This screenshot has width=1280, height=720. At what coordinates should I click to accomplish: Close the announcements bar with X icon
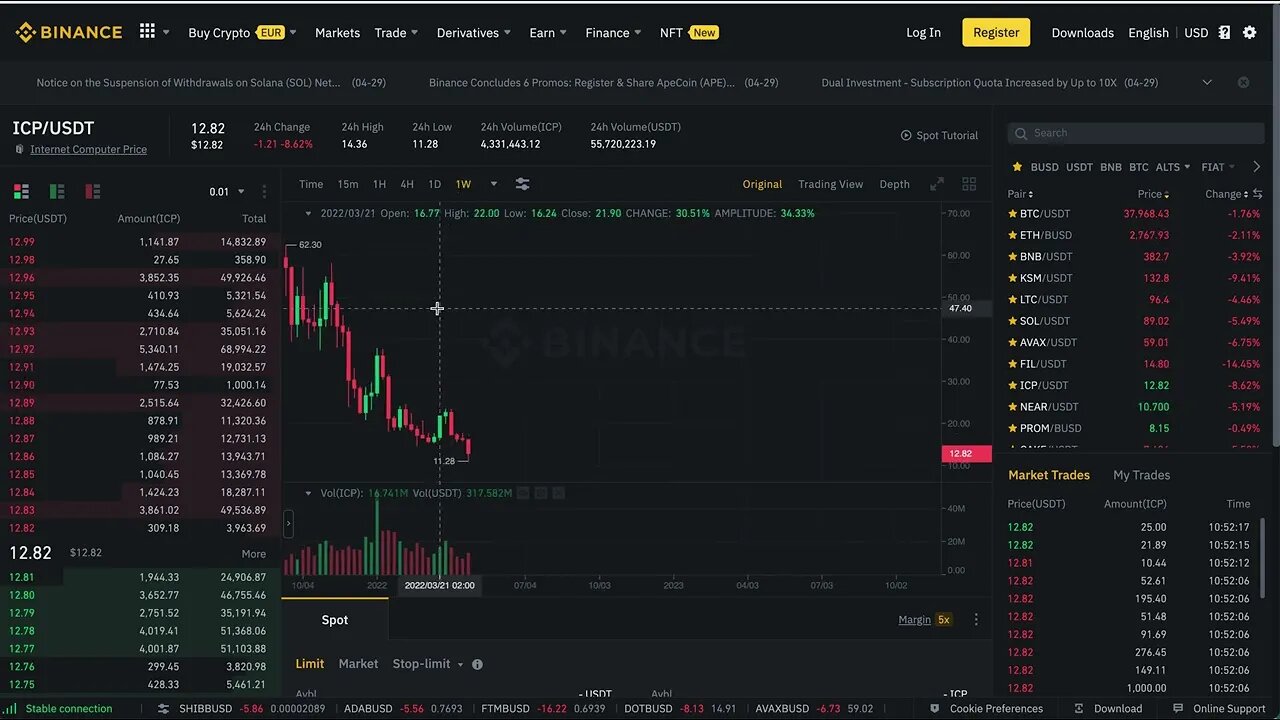[1243, 82]
